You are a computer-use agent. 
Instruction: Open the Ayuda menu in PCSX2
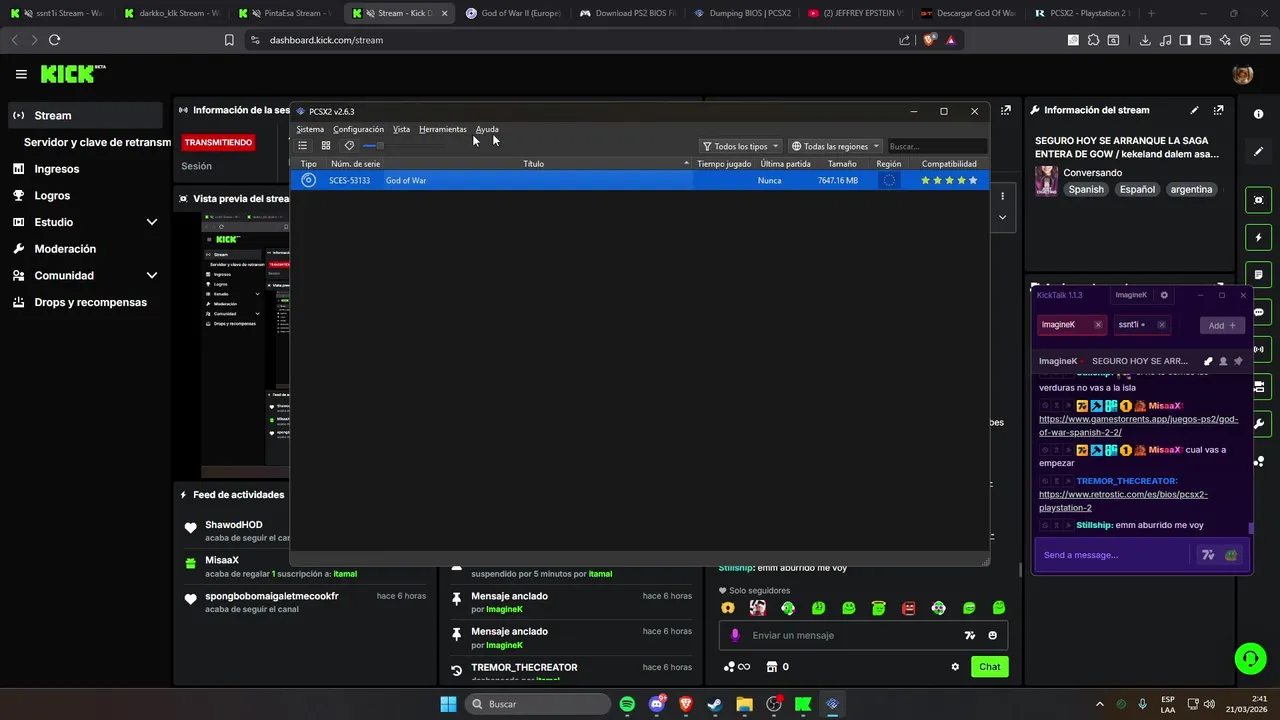click(x=487, y=129)
